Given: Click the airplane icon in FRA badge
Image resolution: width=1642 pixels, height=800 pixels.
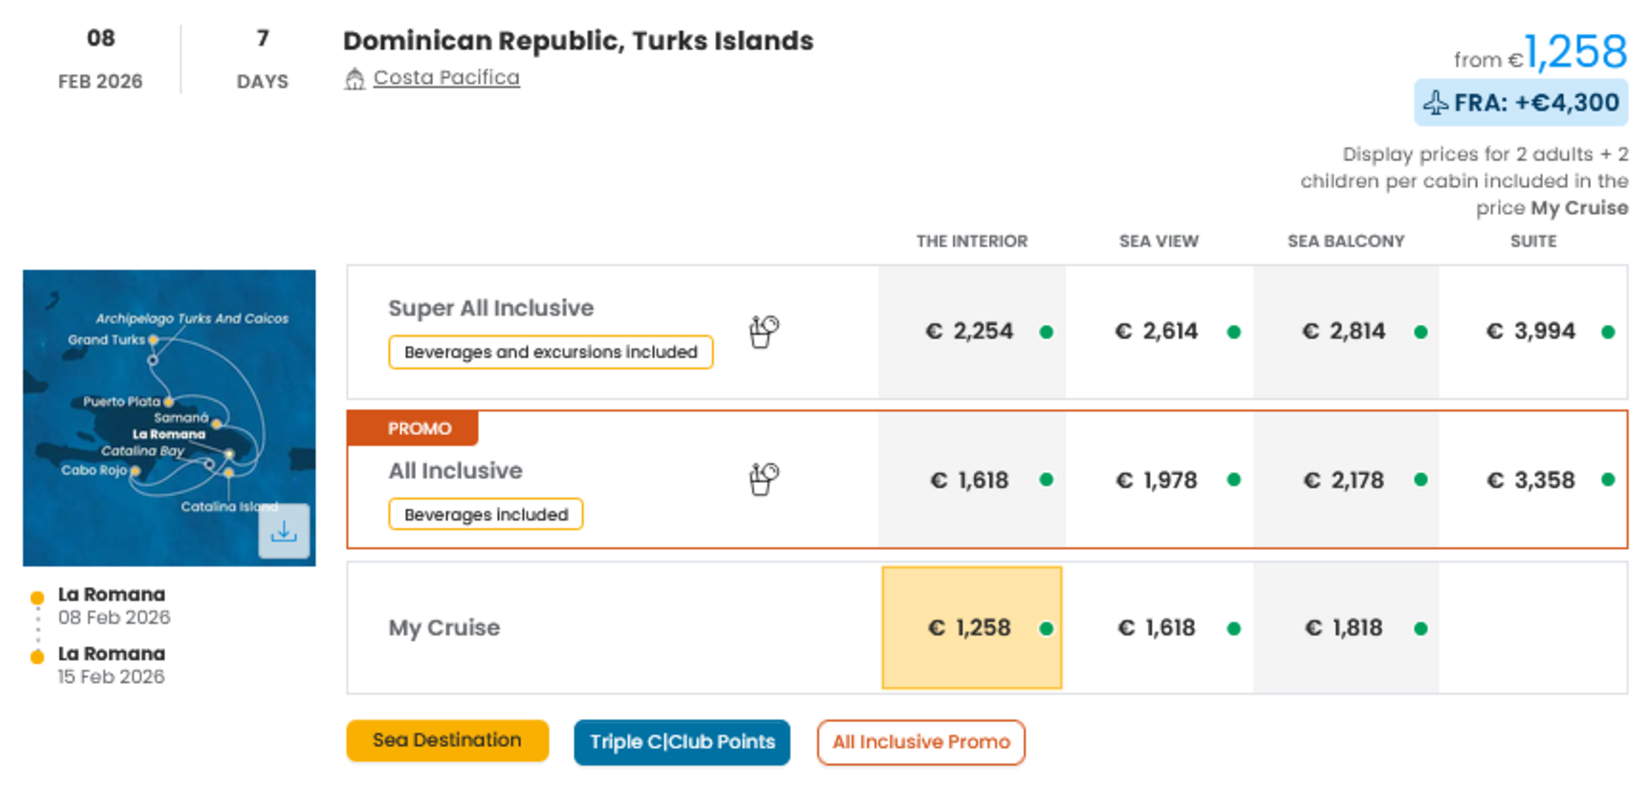Looking at the screenshot, I should click(x=1436, y=103).
